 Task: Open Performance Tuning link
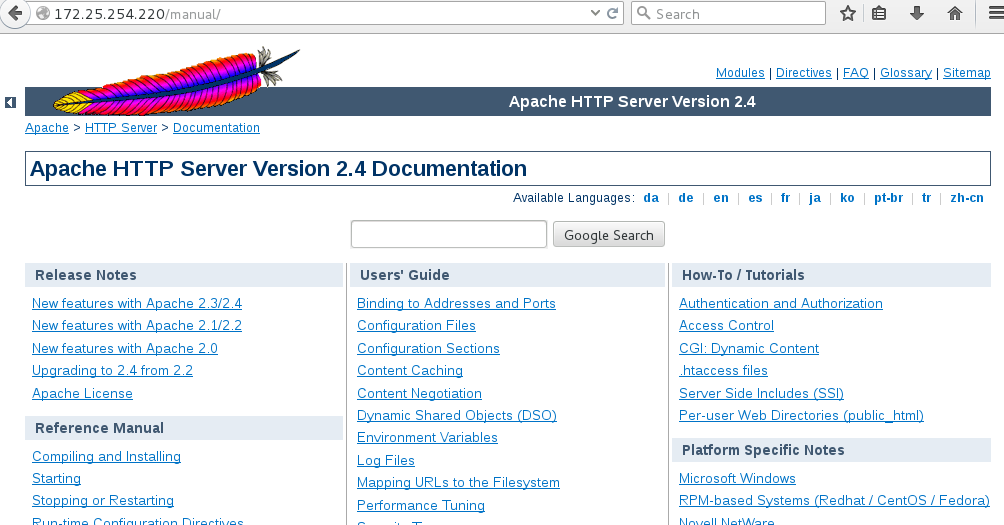[x=421, y=505]
